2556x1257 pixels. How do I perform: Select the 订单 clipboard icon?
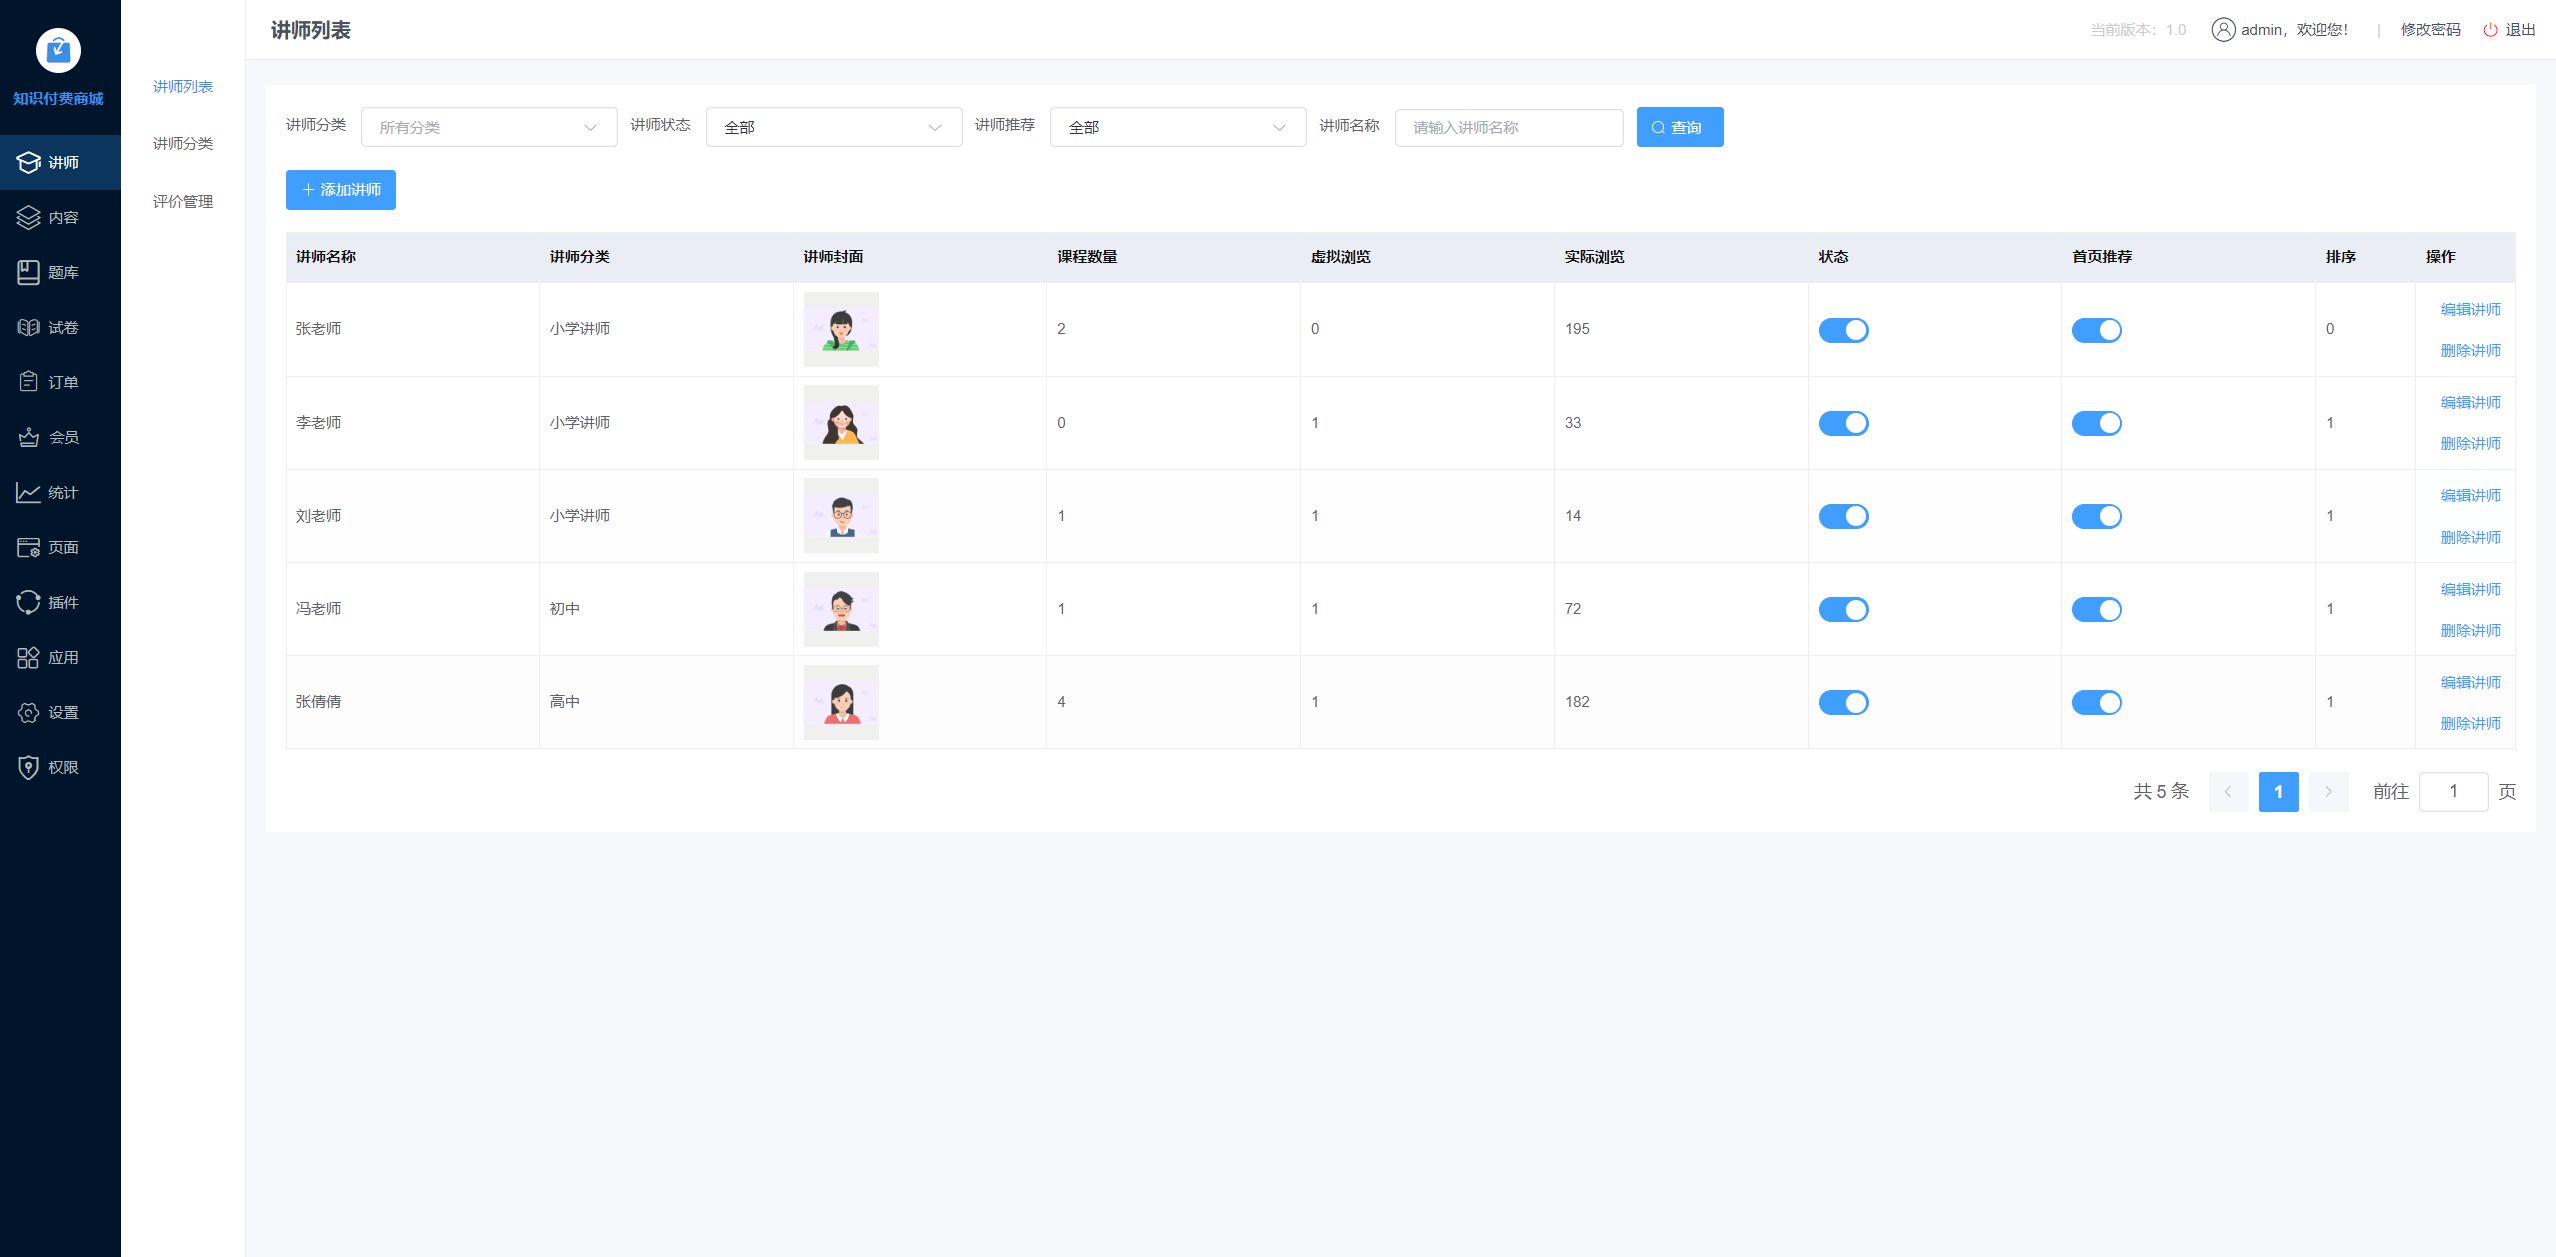coord(29,382)
